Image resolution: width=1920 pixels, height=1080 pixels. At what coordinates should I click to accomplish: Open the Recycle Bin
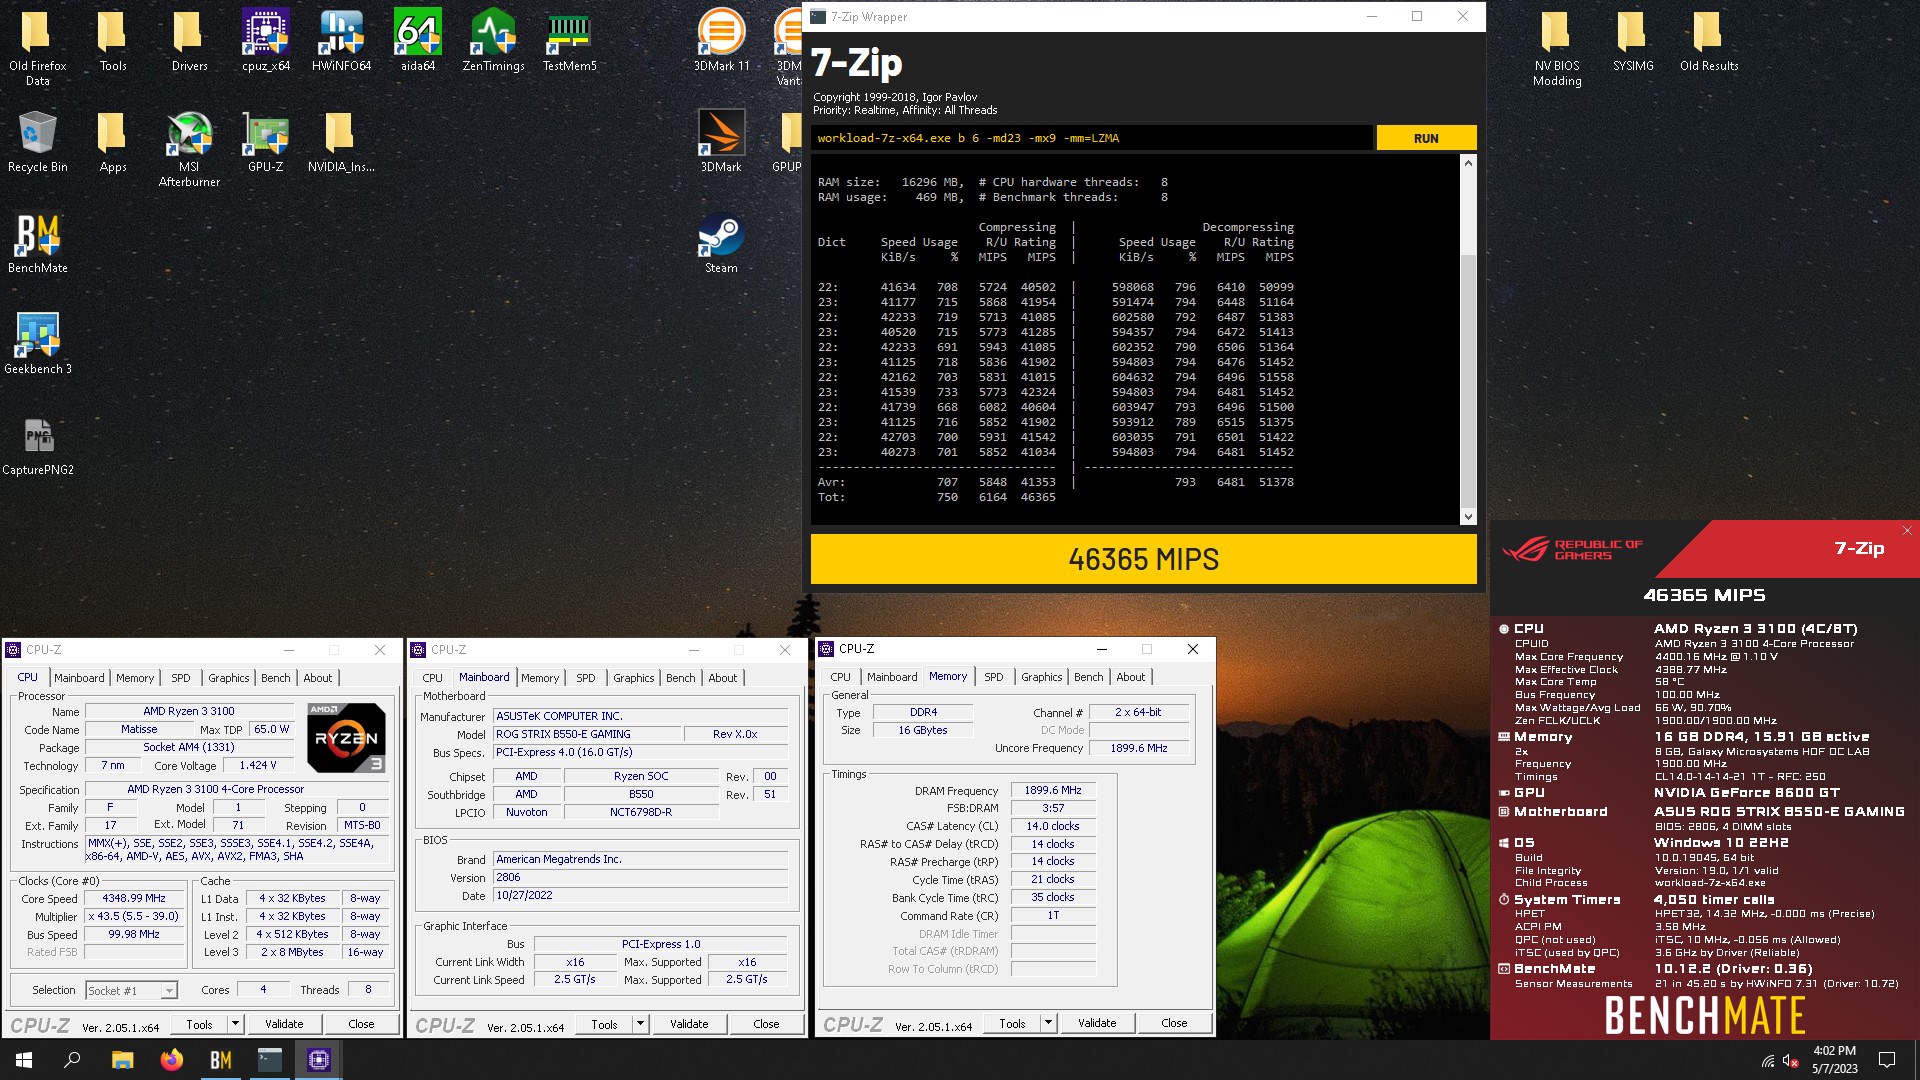click(37, 141)
